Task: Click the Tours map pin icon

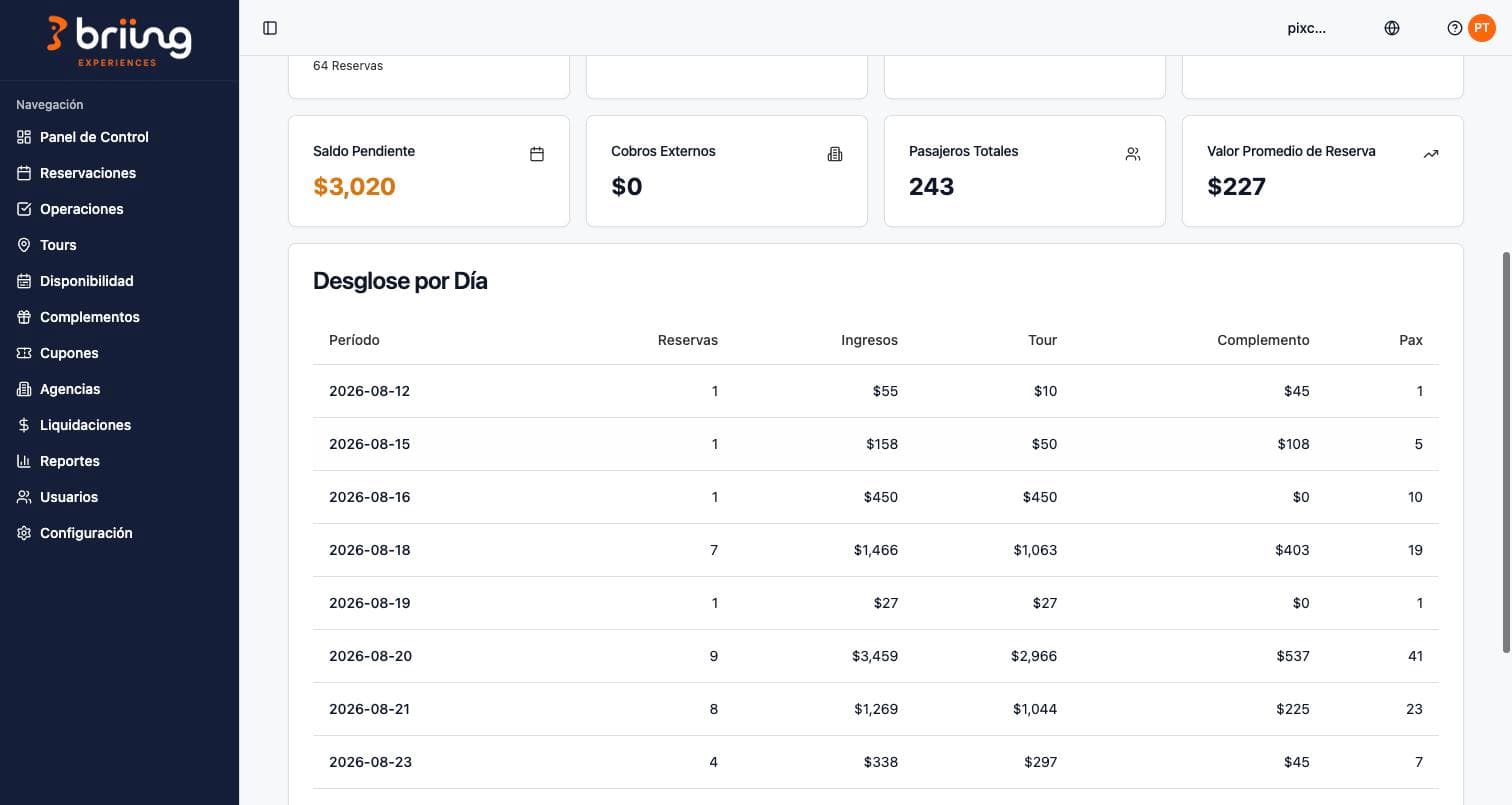Action: [24, 245]
